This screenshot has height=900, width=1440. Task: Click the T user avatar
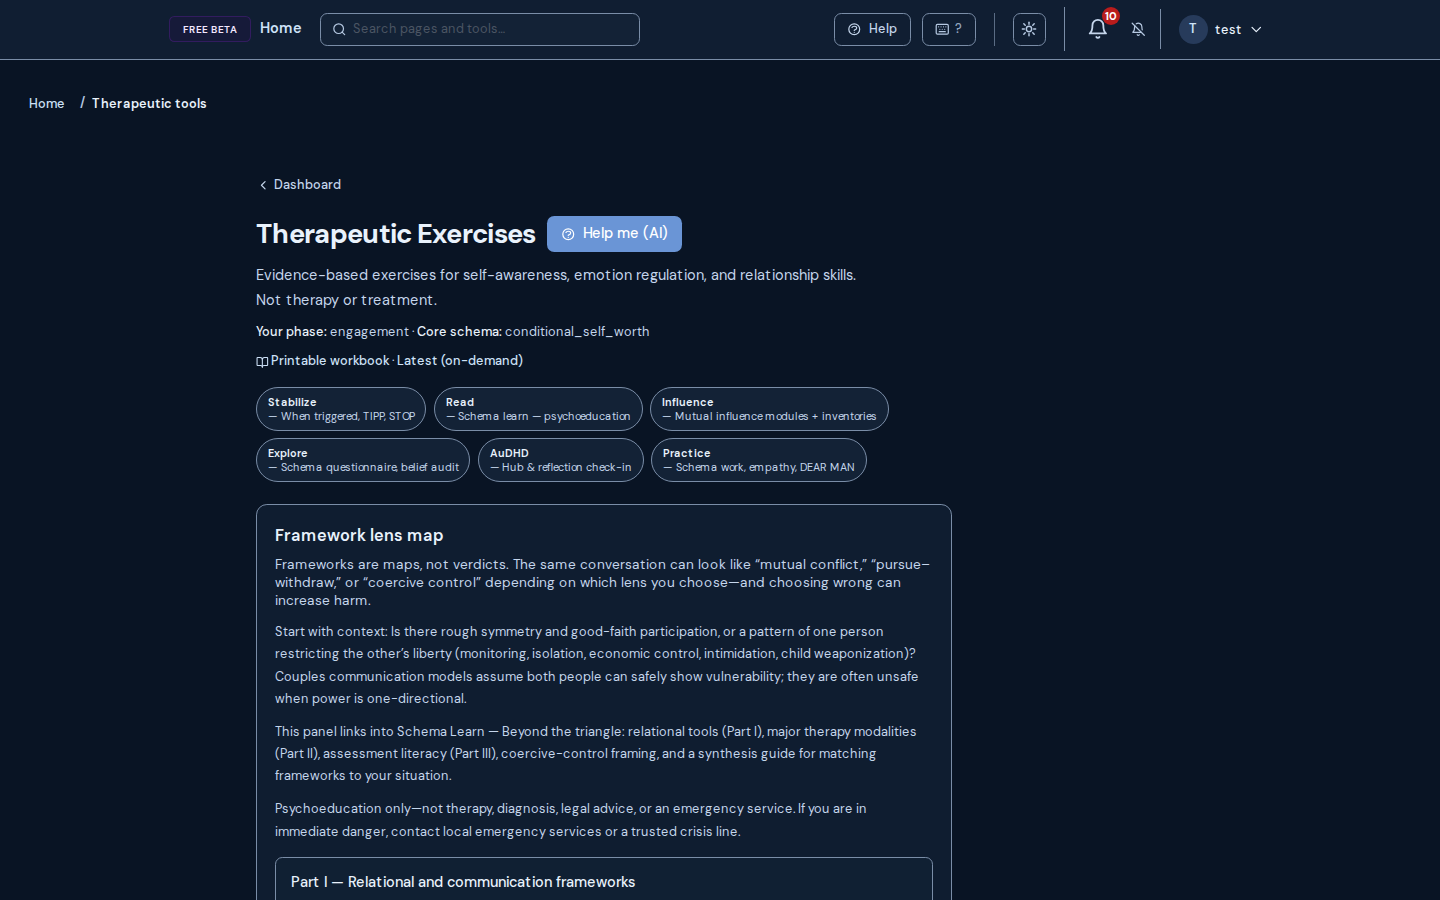(x=1193, y=29)
